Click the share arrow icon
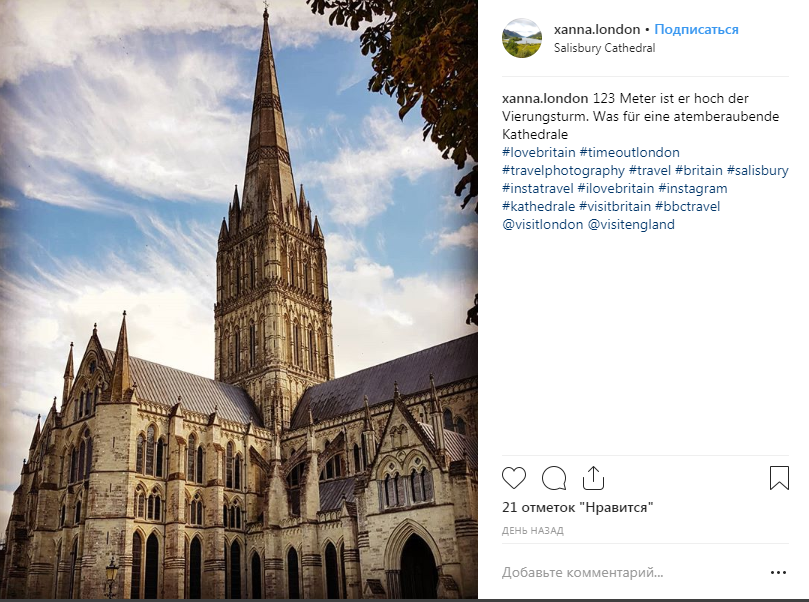 coord(593,478)
